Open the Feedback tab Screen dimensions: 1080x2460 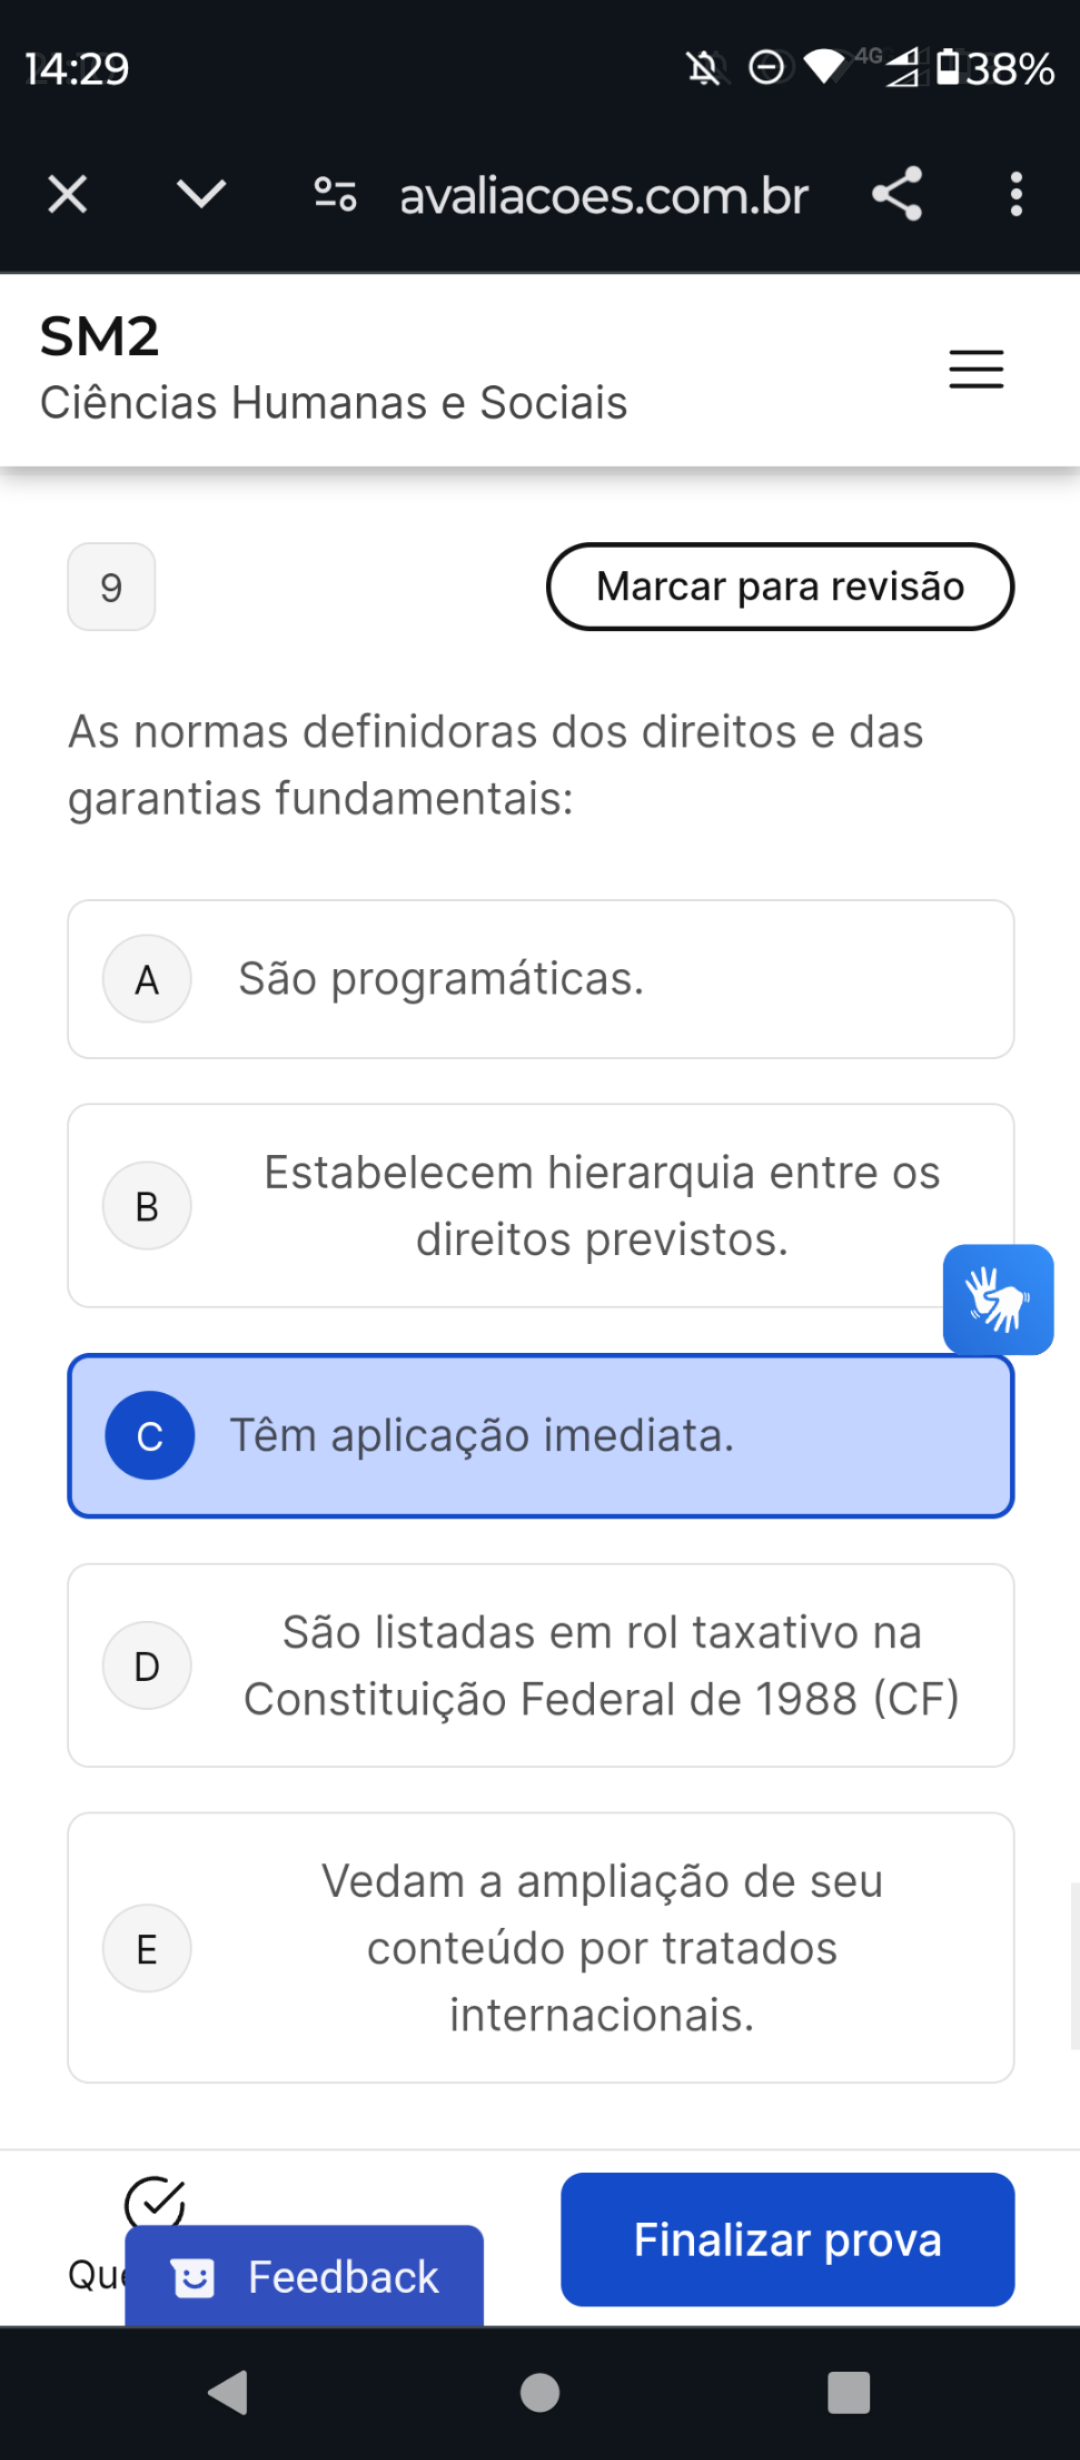coord(305,2277)
